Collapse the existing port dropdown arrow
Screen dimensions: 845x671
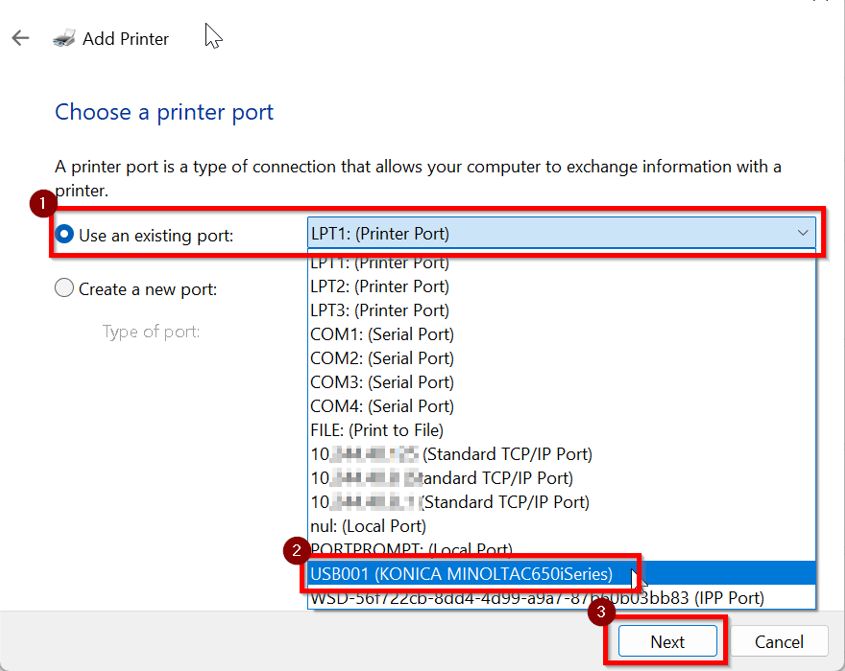point(802,234)
